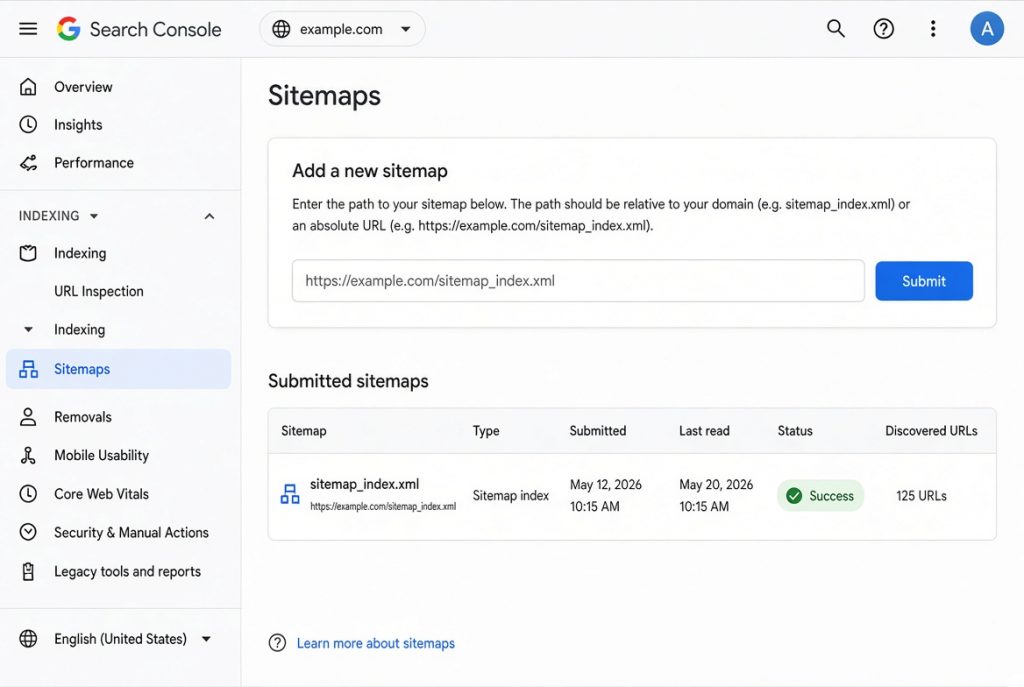Open the example.com property dropdown arrow
1024x687 pixels.
tap(406, 29)
